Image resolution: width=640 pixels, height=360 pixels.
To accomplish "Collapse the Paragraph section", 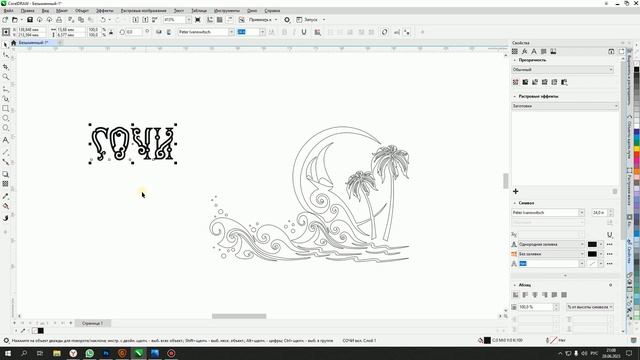I will 515,285.
